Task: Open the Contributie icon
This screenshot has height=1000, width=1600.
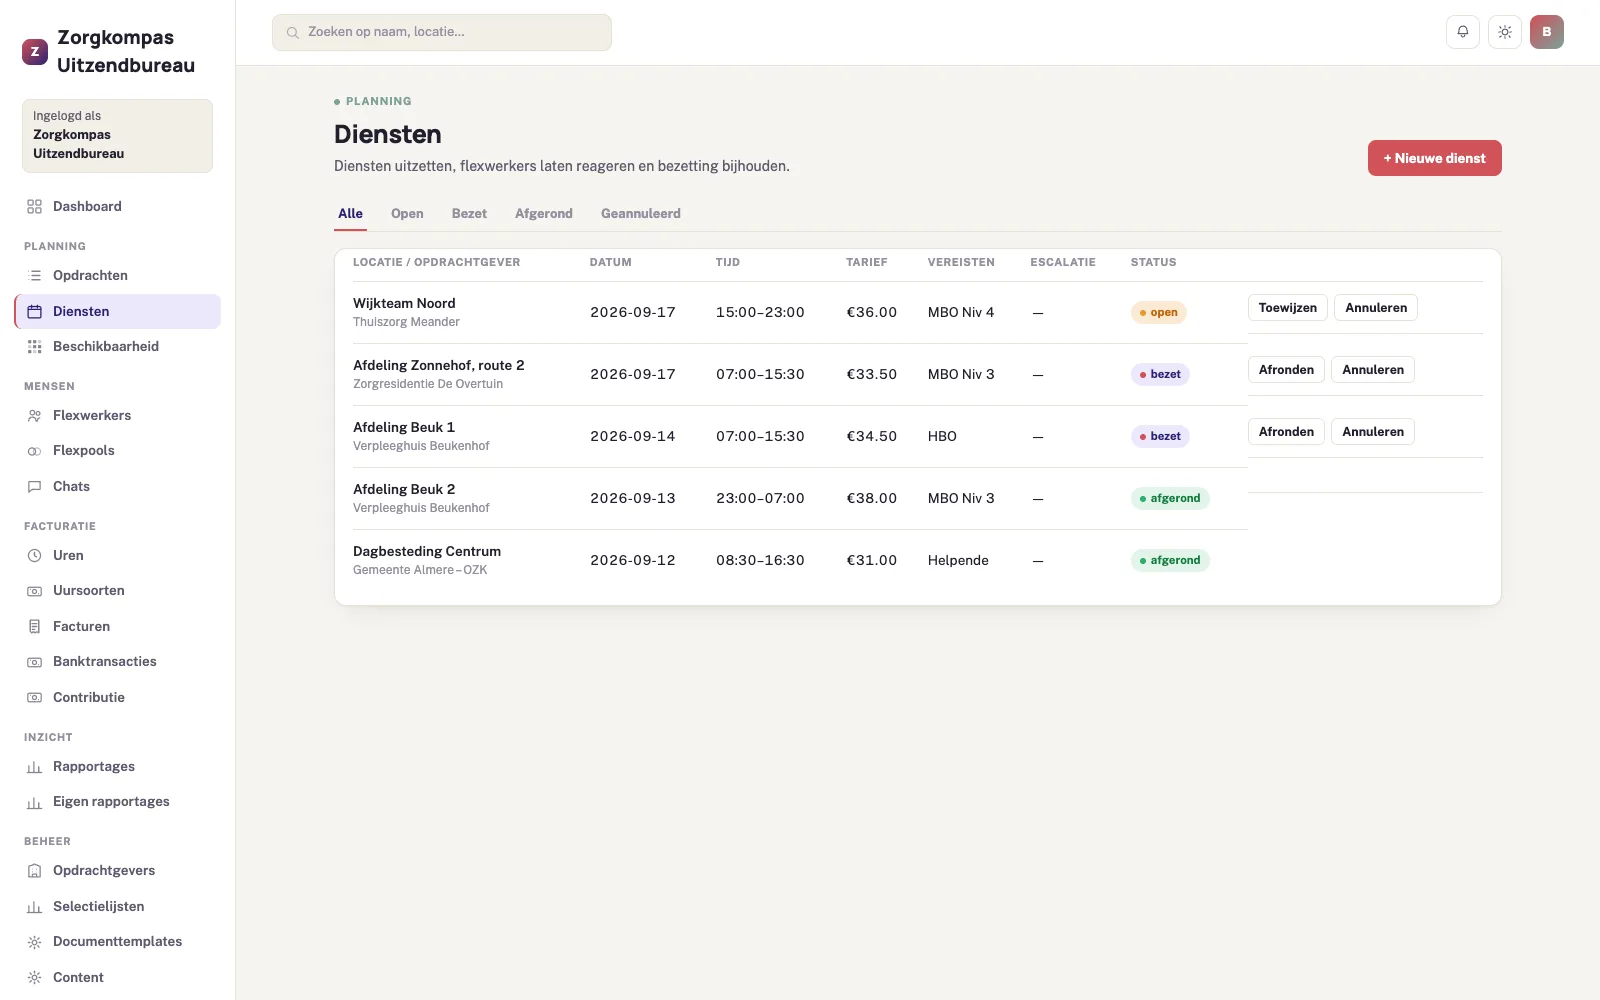Action: point(34,697)
